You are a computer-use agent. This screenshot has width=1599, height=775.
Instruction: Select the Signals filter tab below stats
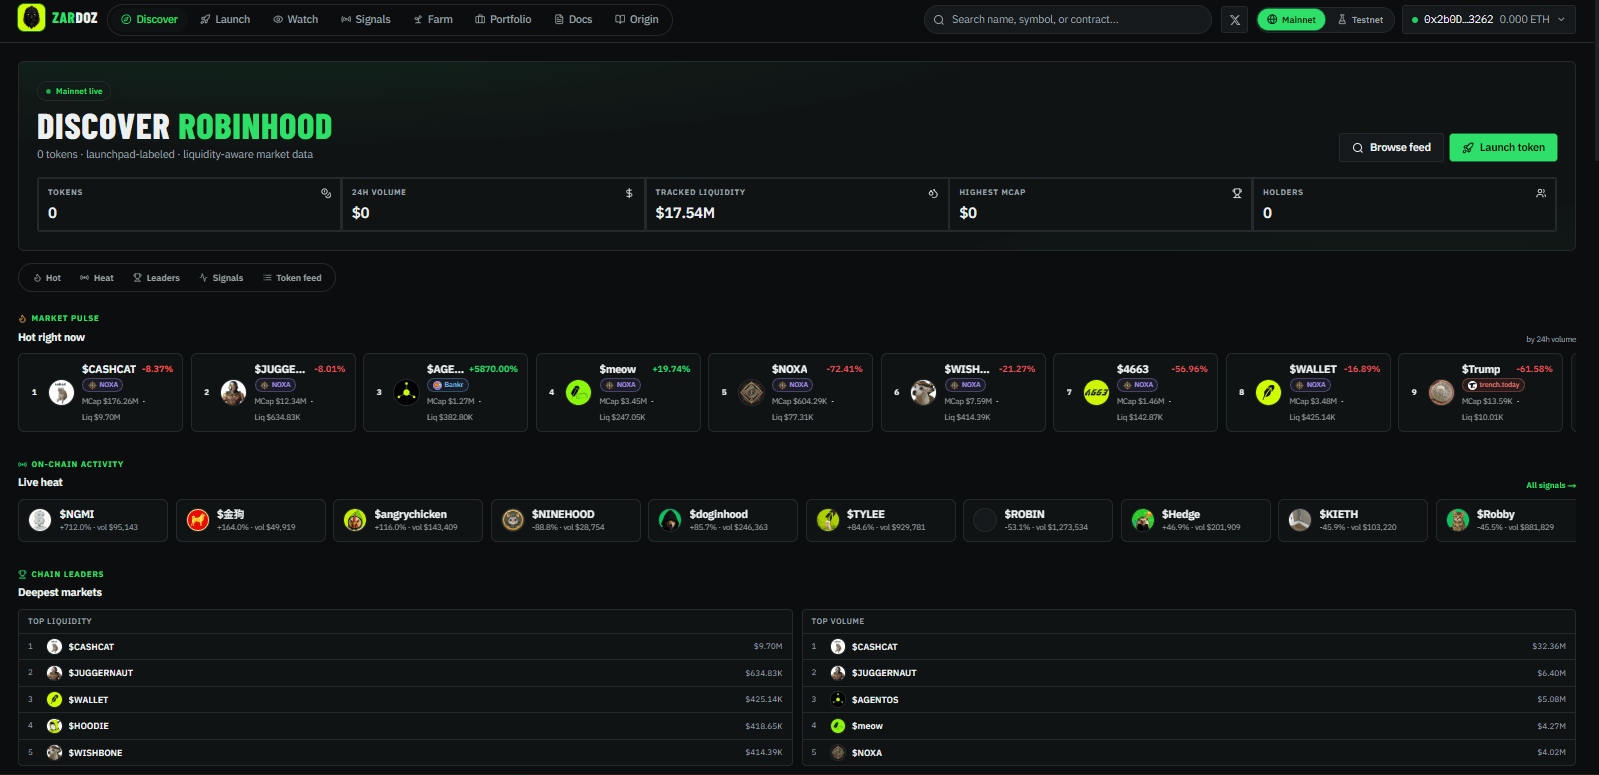pyautogui.click(x=221, y=278)
